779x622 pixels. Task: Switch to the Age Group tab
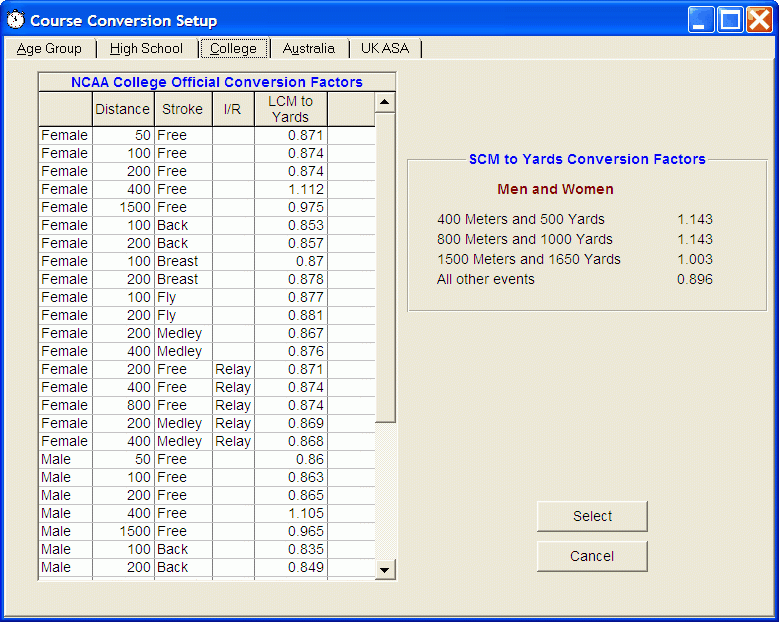pos(49,48)
